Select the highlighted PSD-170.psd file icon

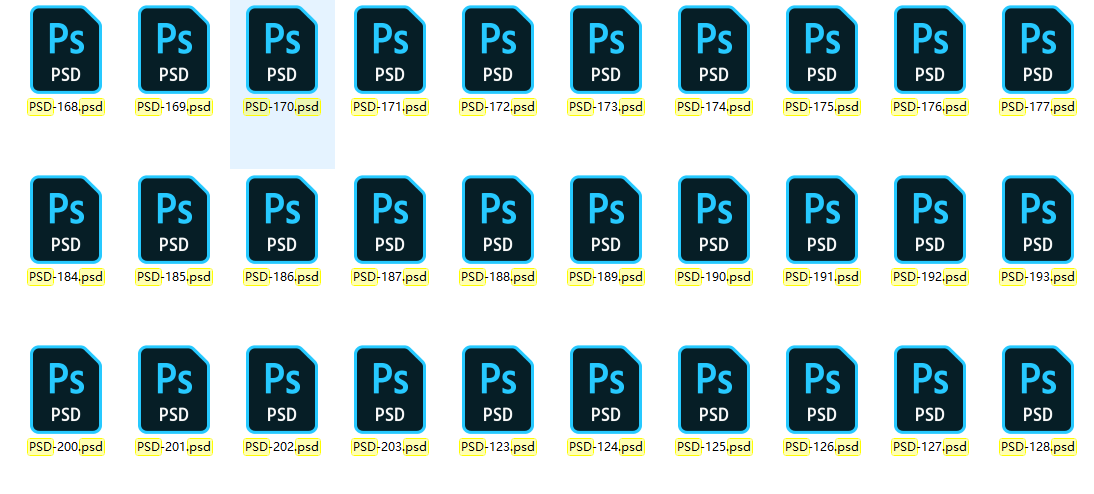(282, 50)
